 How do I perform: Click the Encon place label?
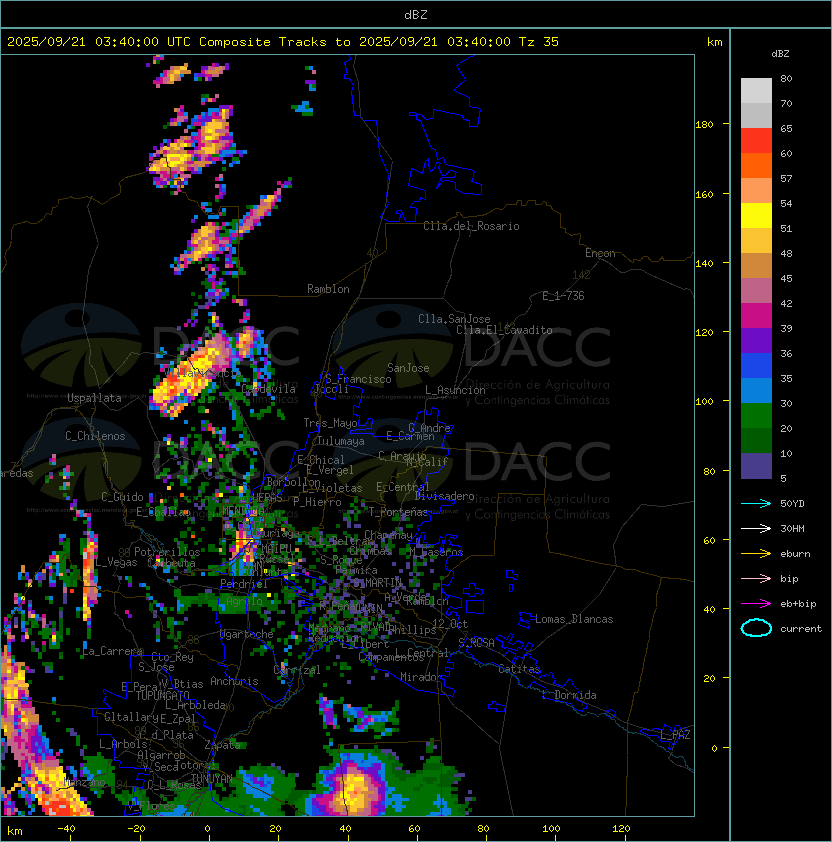click(600, 253)
